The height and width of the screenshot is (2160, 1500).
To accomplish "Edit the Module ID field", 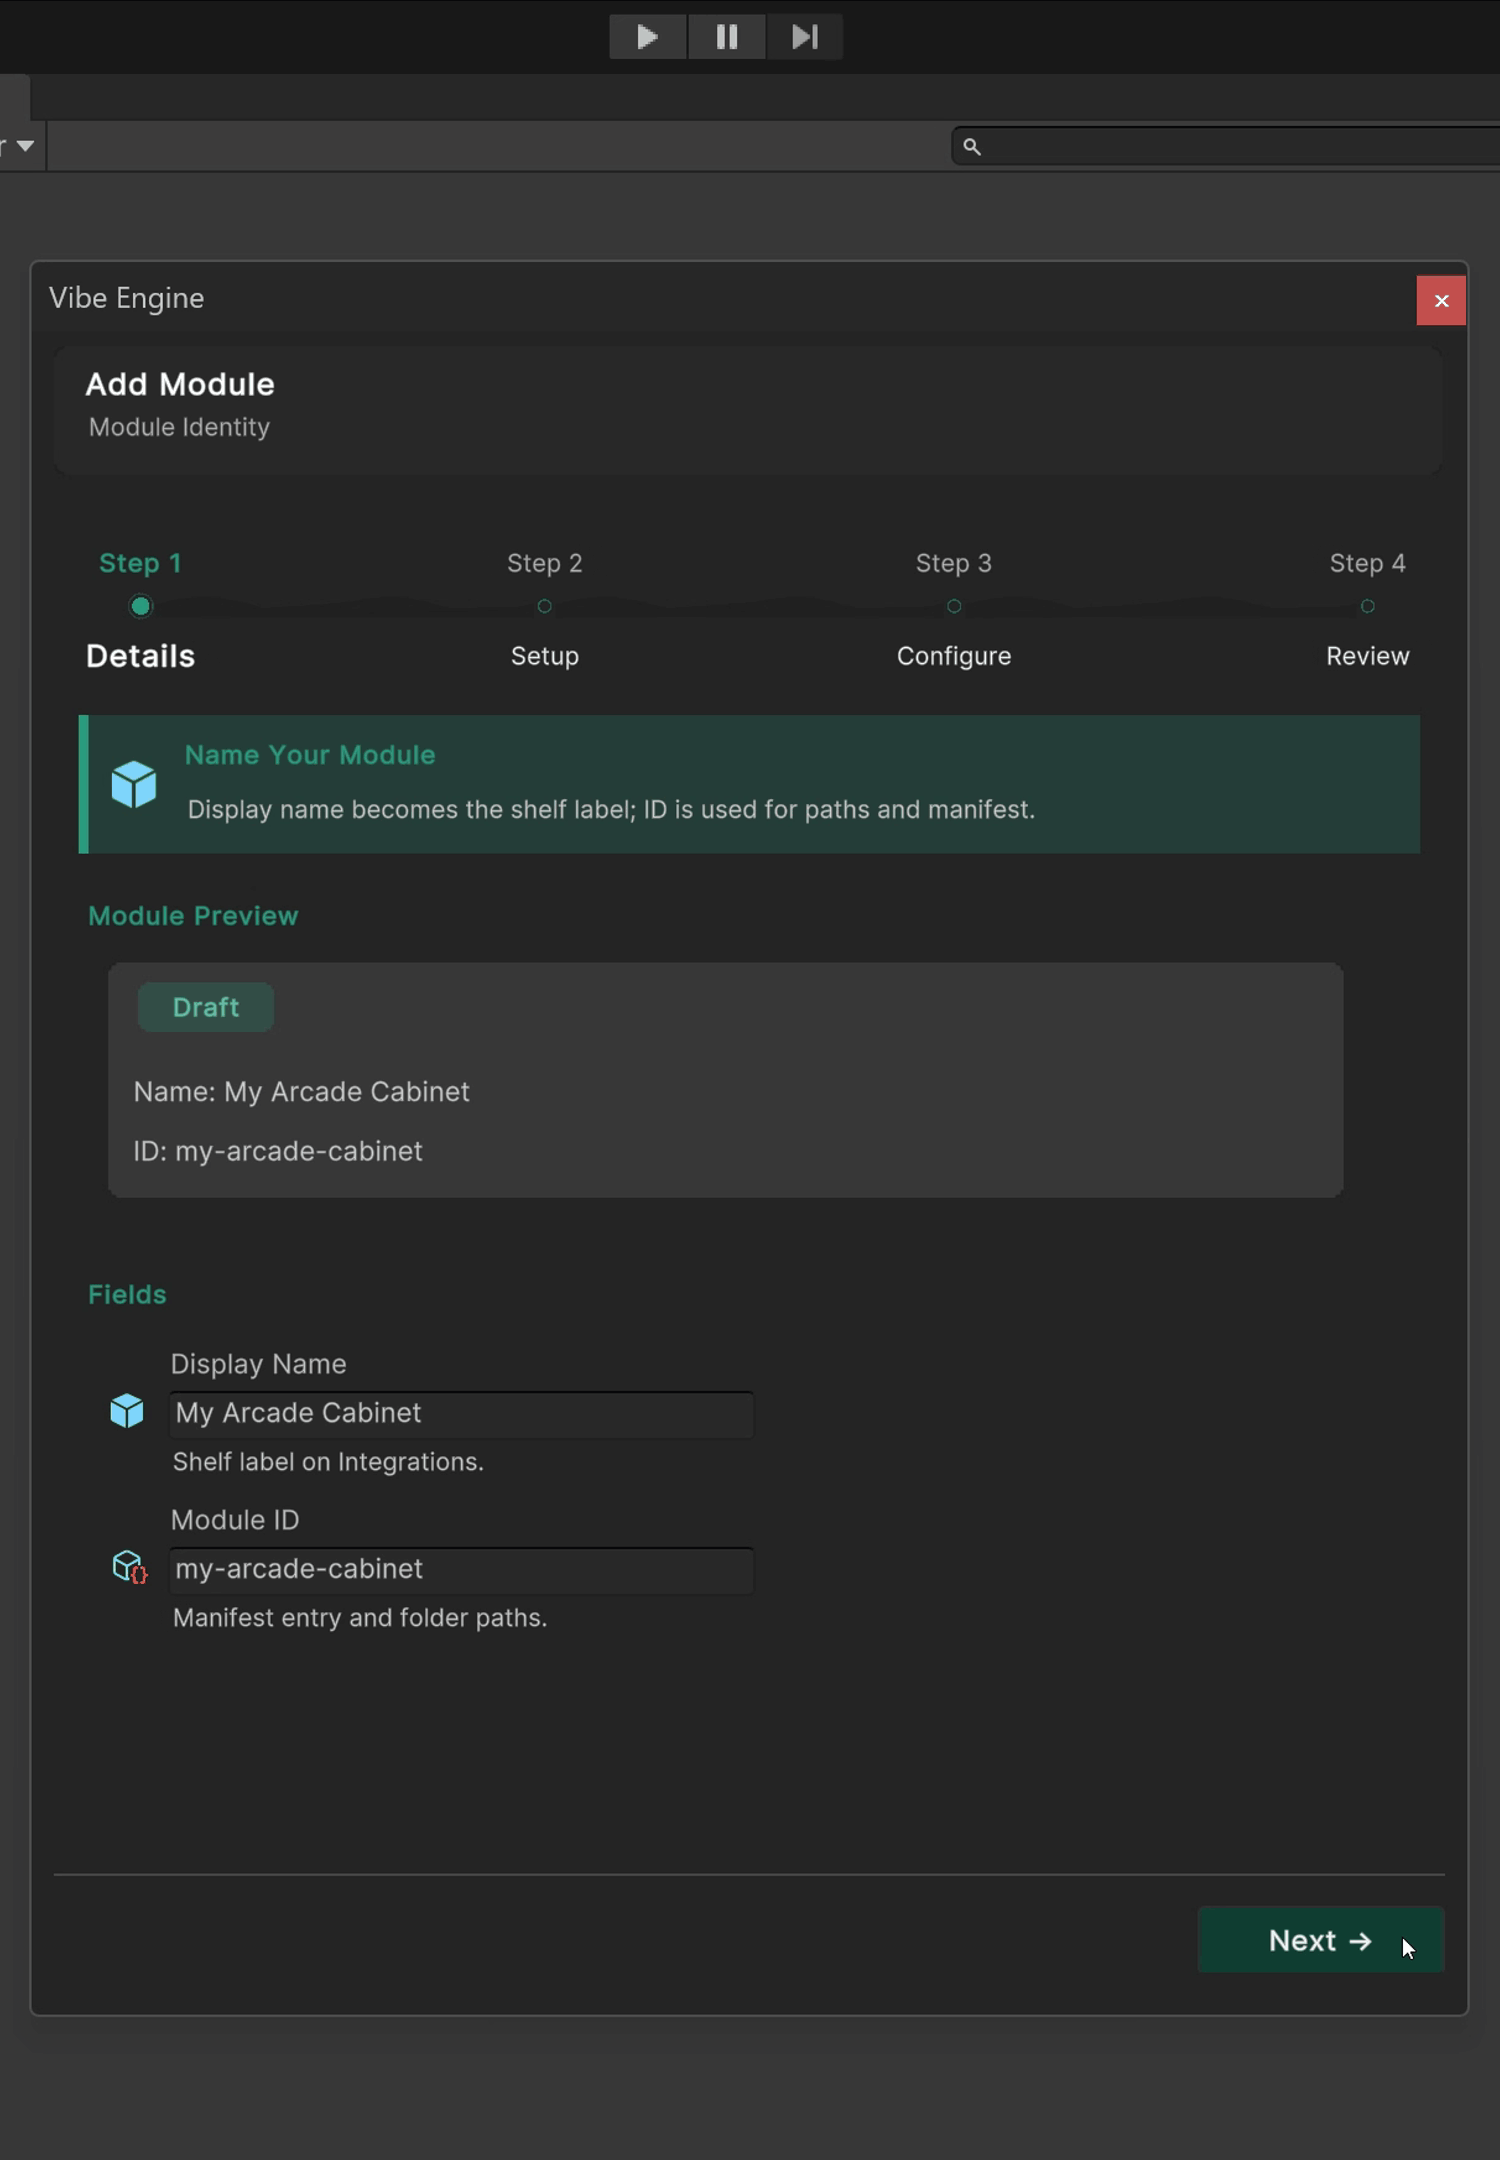I will (462, 1570).
